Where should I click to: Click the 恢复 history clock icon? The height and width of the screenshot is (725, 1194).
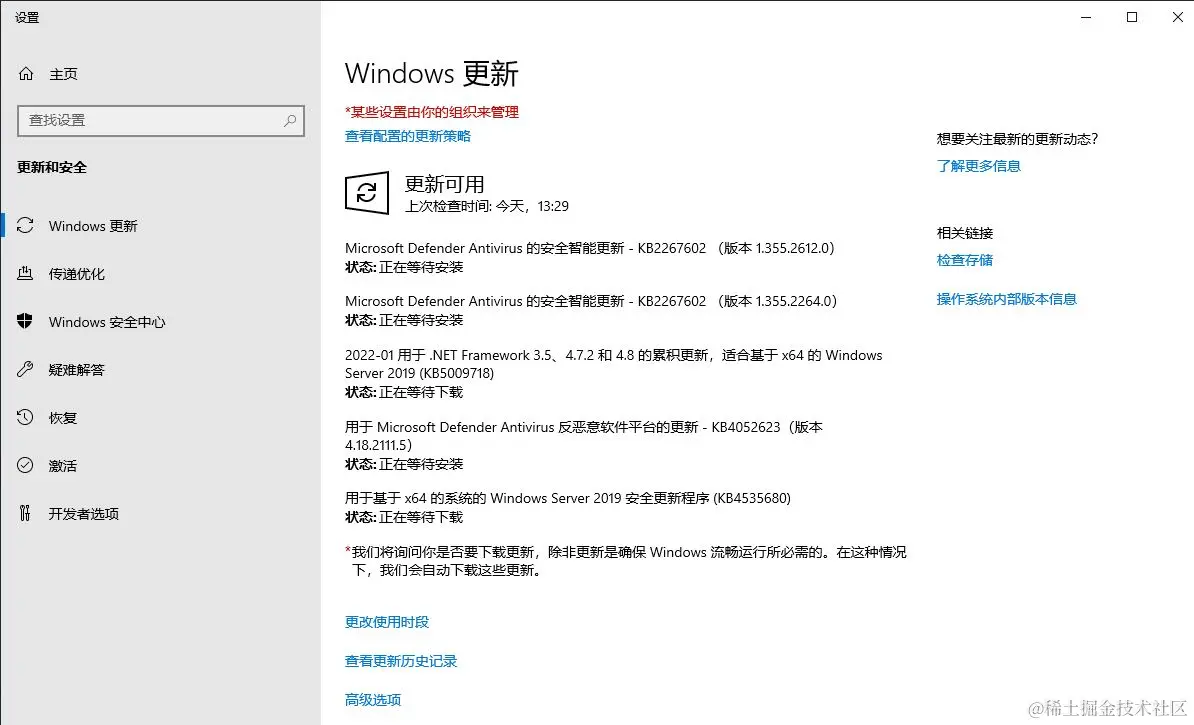coord(25,417)
